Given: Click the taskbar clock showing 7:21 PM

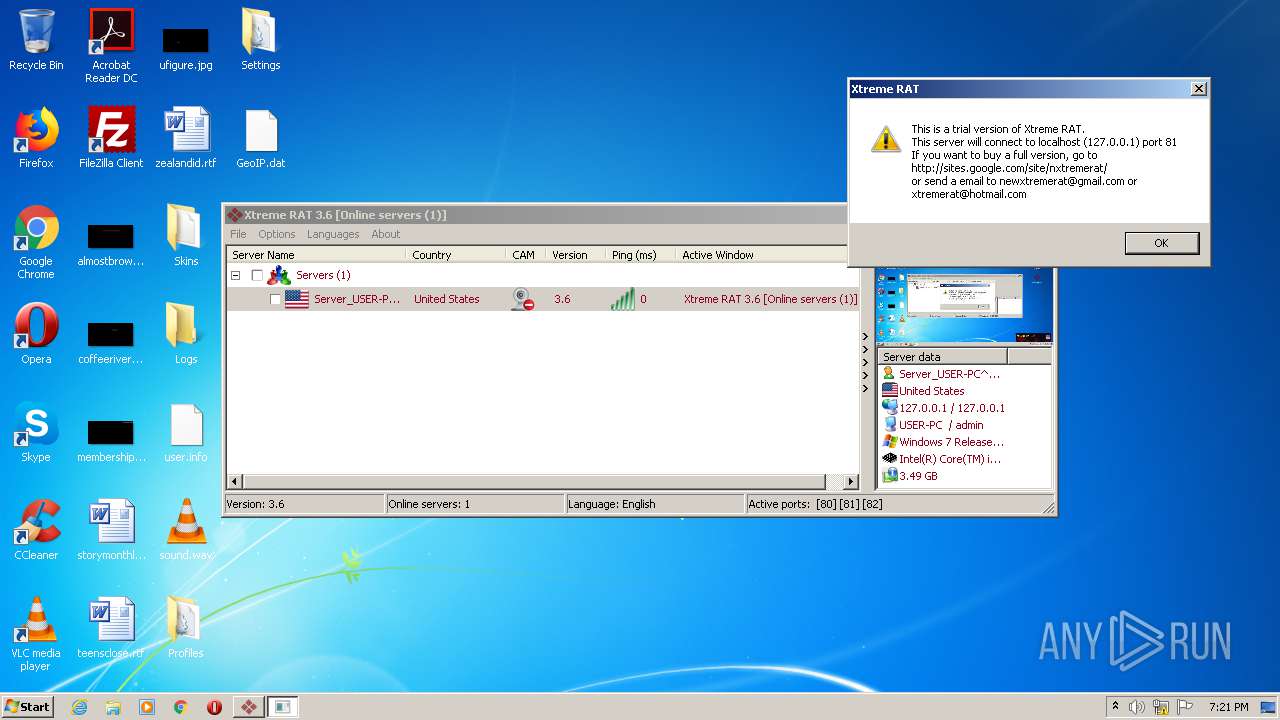Looking at the screenshot, I should pos(1228,707).
